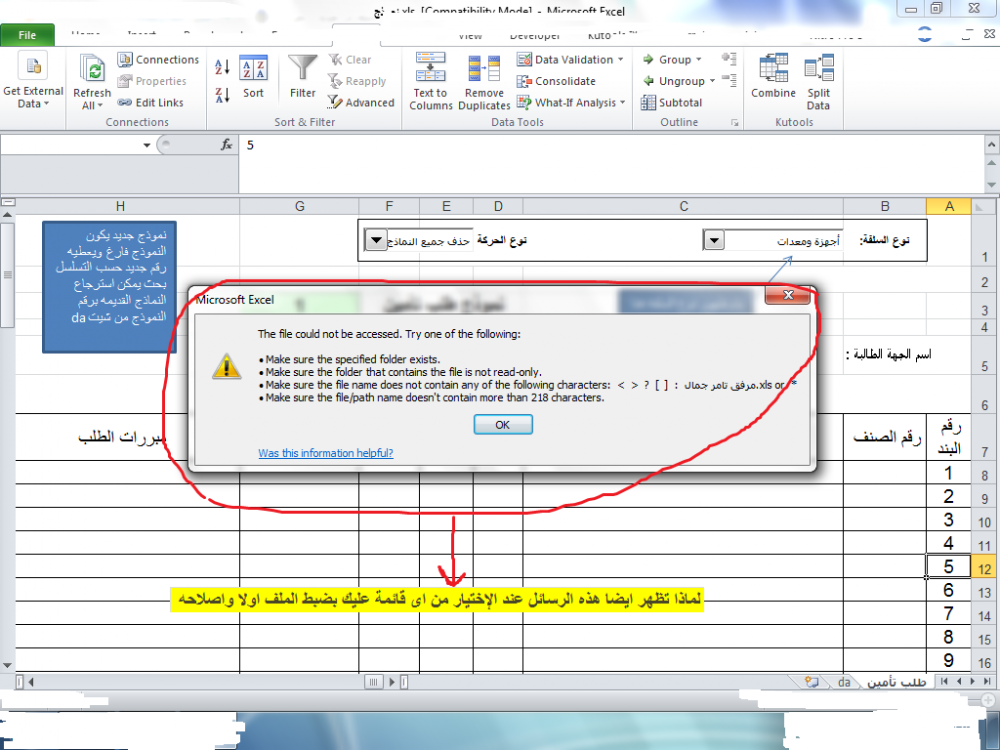Toggle the Filter funnel
The image size is (1000, 750).
pos(302,77)
